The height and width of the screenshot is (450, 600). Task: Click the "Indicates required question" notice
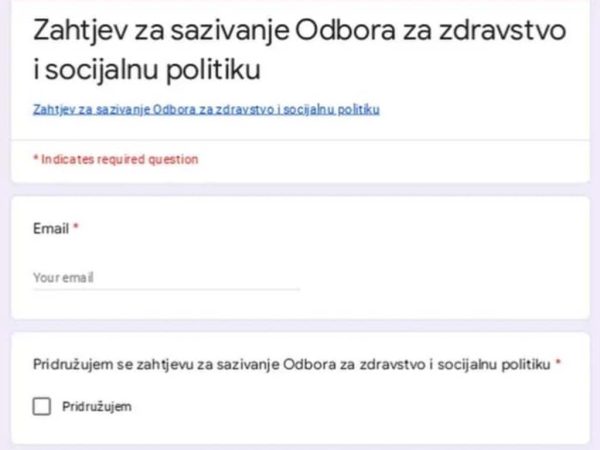tap(118, 159)
